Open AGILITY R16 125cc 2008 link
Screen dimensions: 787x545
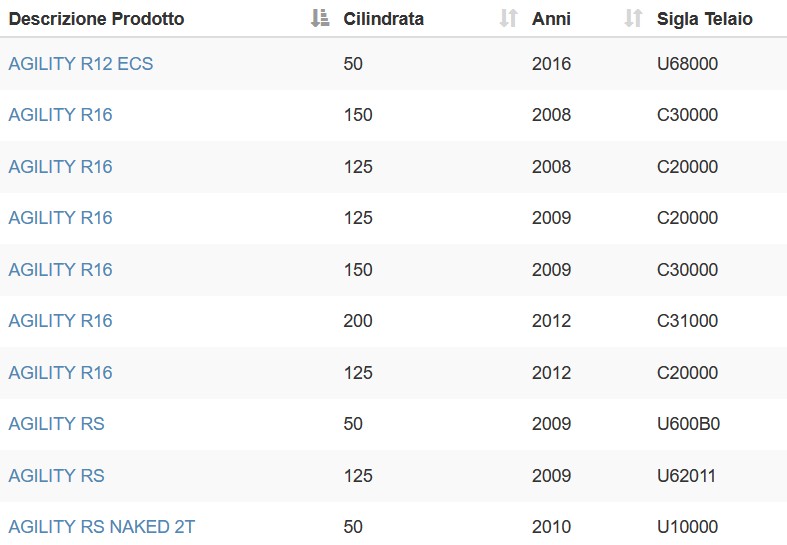click(60, 167)
